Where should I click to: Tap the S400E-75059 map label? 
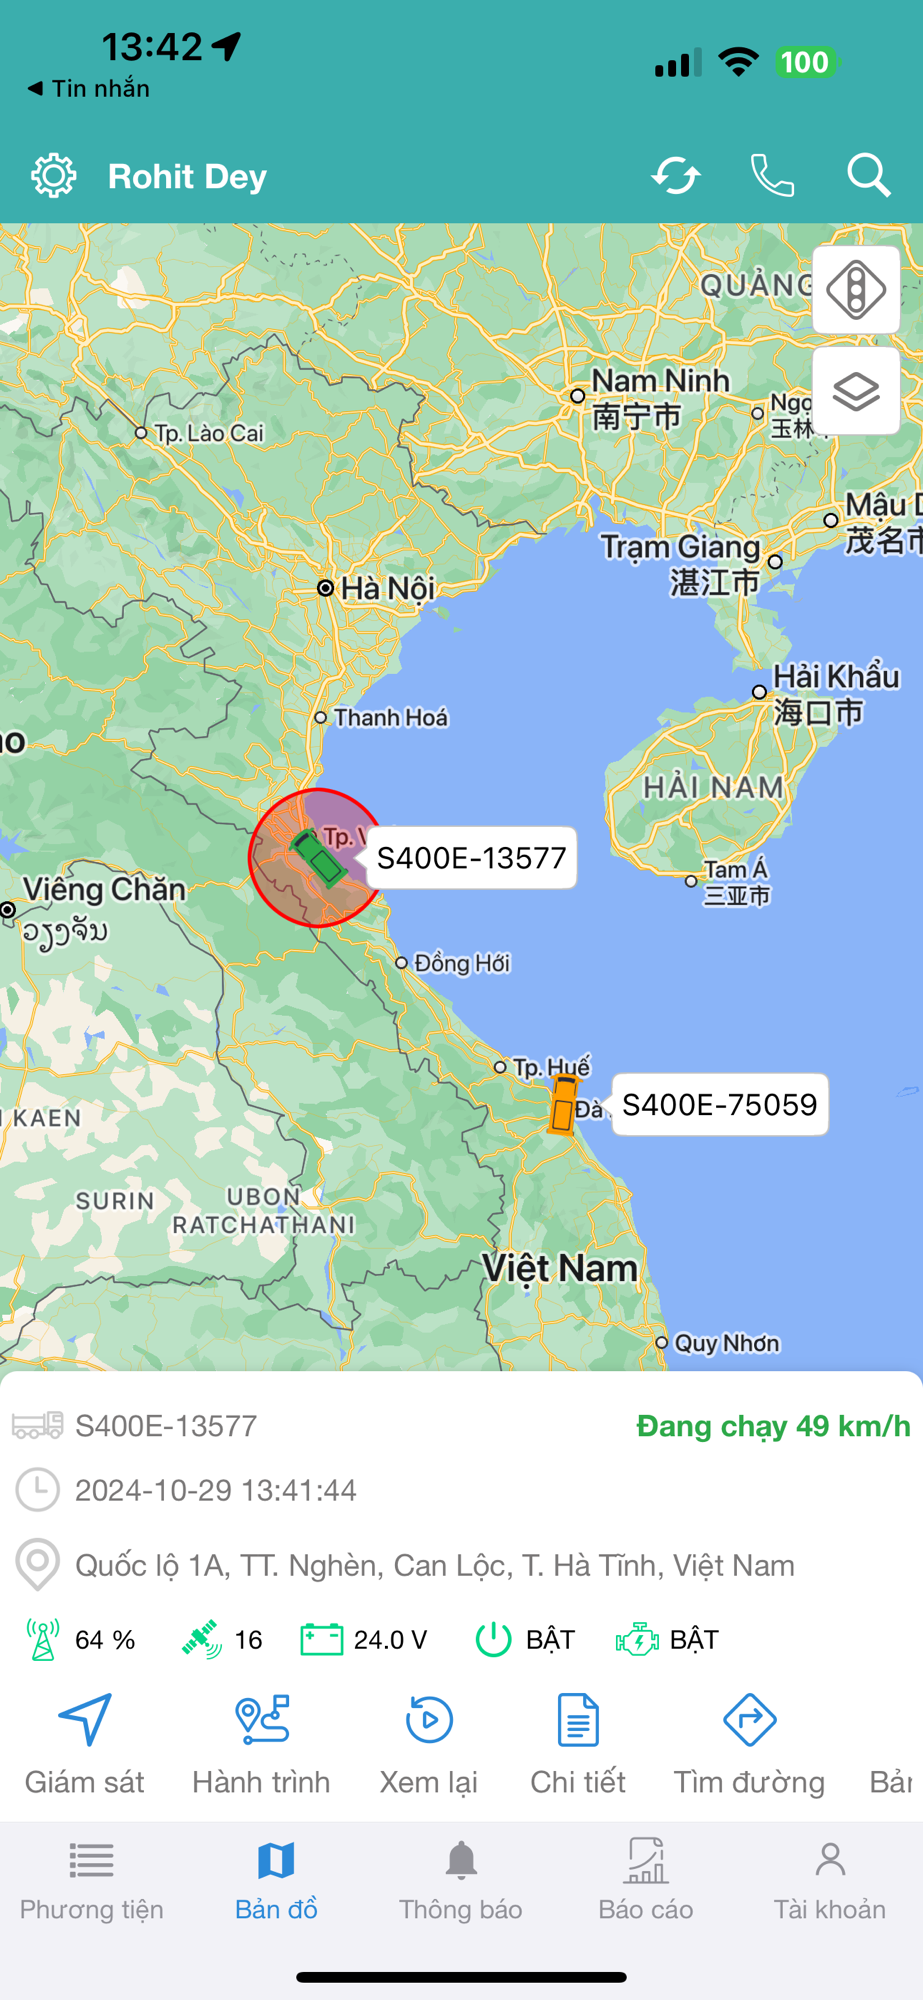coord(720,1105)
